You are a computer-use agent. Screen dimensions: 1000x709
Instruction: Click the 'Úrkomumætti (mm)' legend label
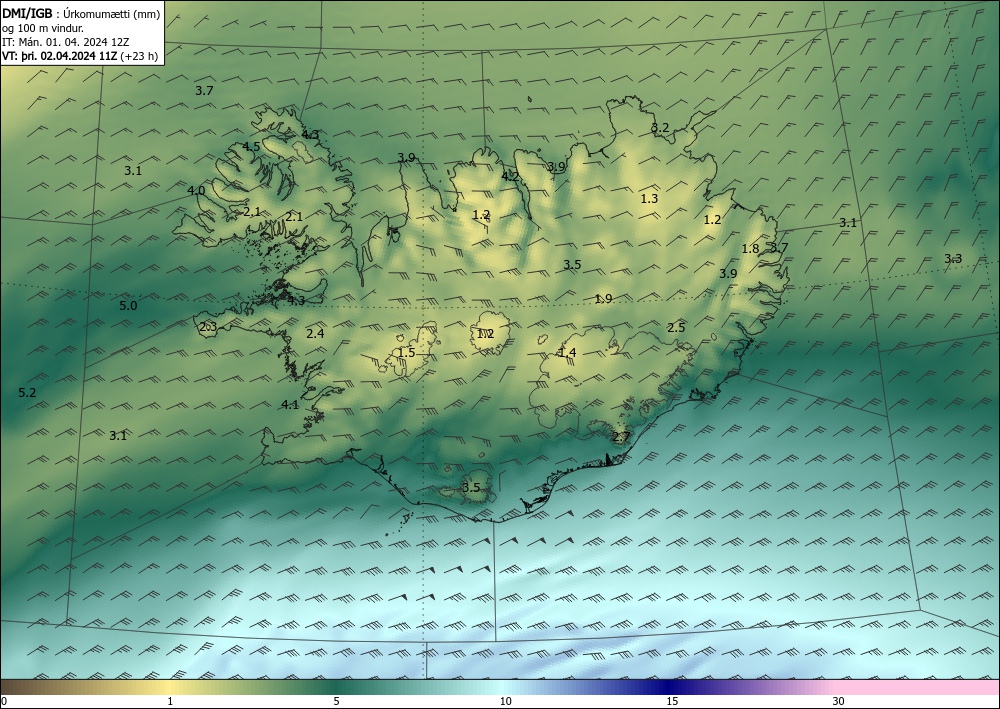(x=112, y=13)
